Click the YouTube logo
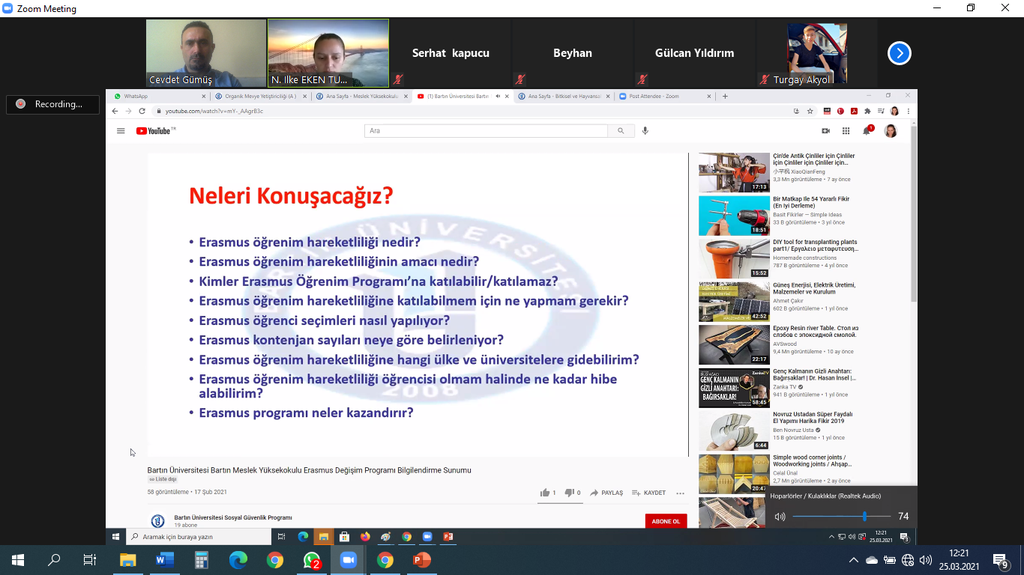The image size is (1024, 575). pyautogui.click(x=155, y=131)
